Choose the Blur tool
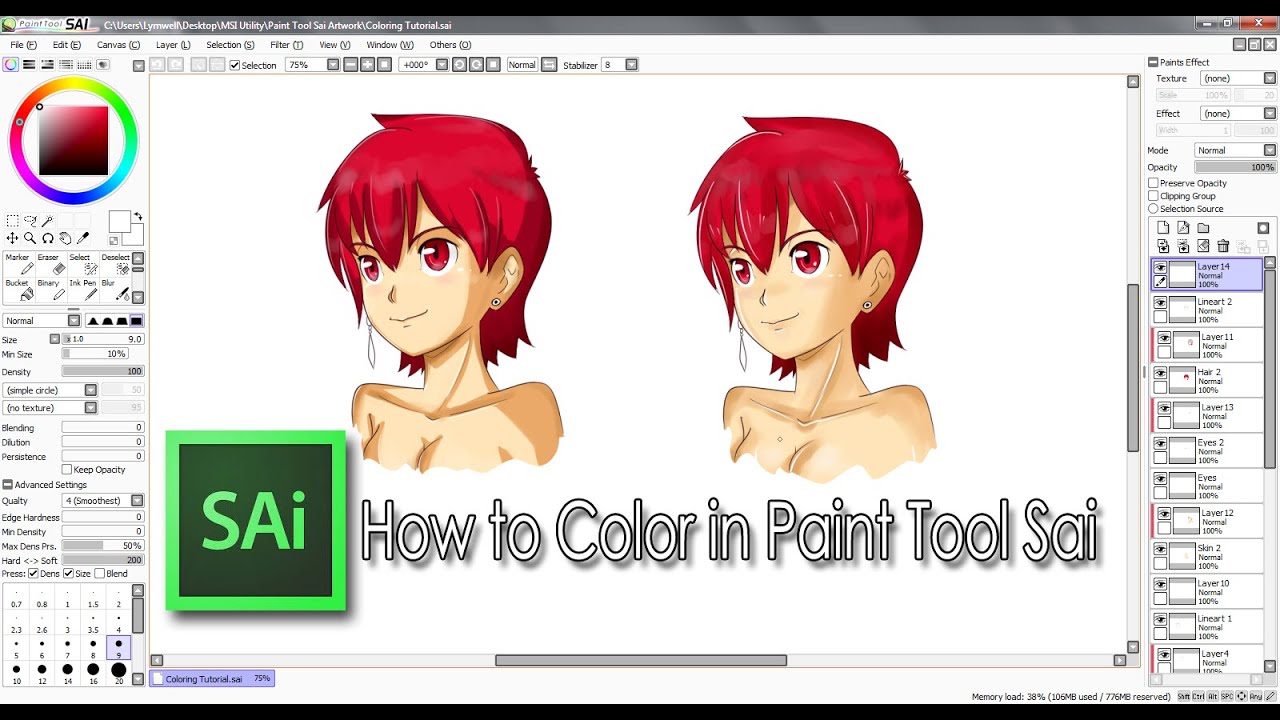 [x=115, y=290]
